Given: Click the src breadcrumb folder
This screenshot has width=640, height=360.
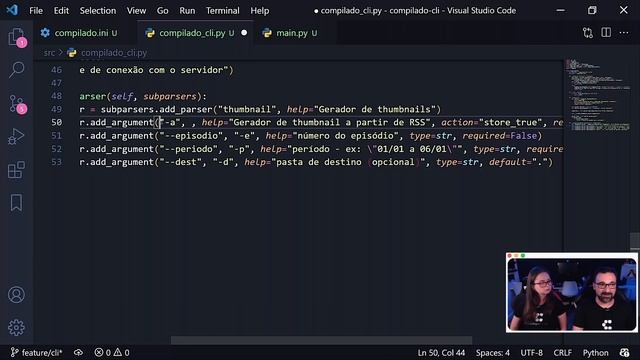Looking at the screenshot, I should click(49, 53).
